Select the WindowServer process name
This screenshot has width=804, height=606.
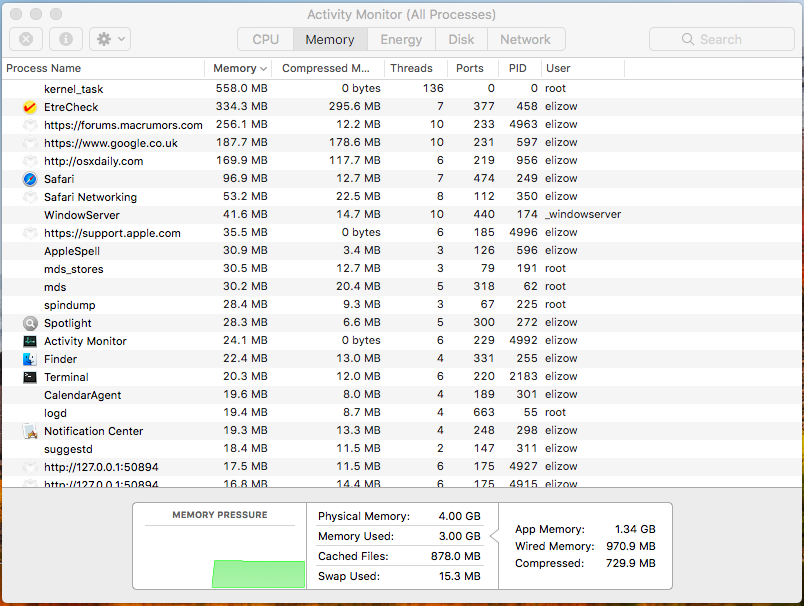82,215
